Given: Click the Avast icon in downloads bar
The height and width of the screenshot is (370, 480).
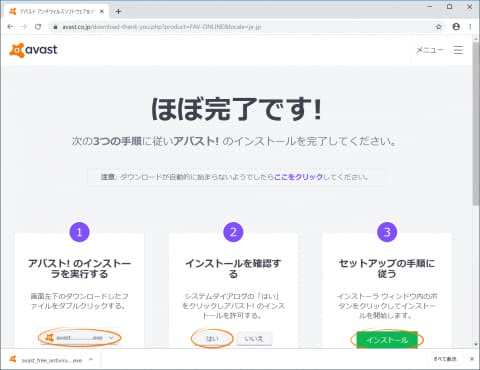Looking at the screenshot, I should 13,359.
